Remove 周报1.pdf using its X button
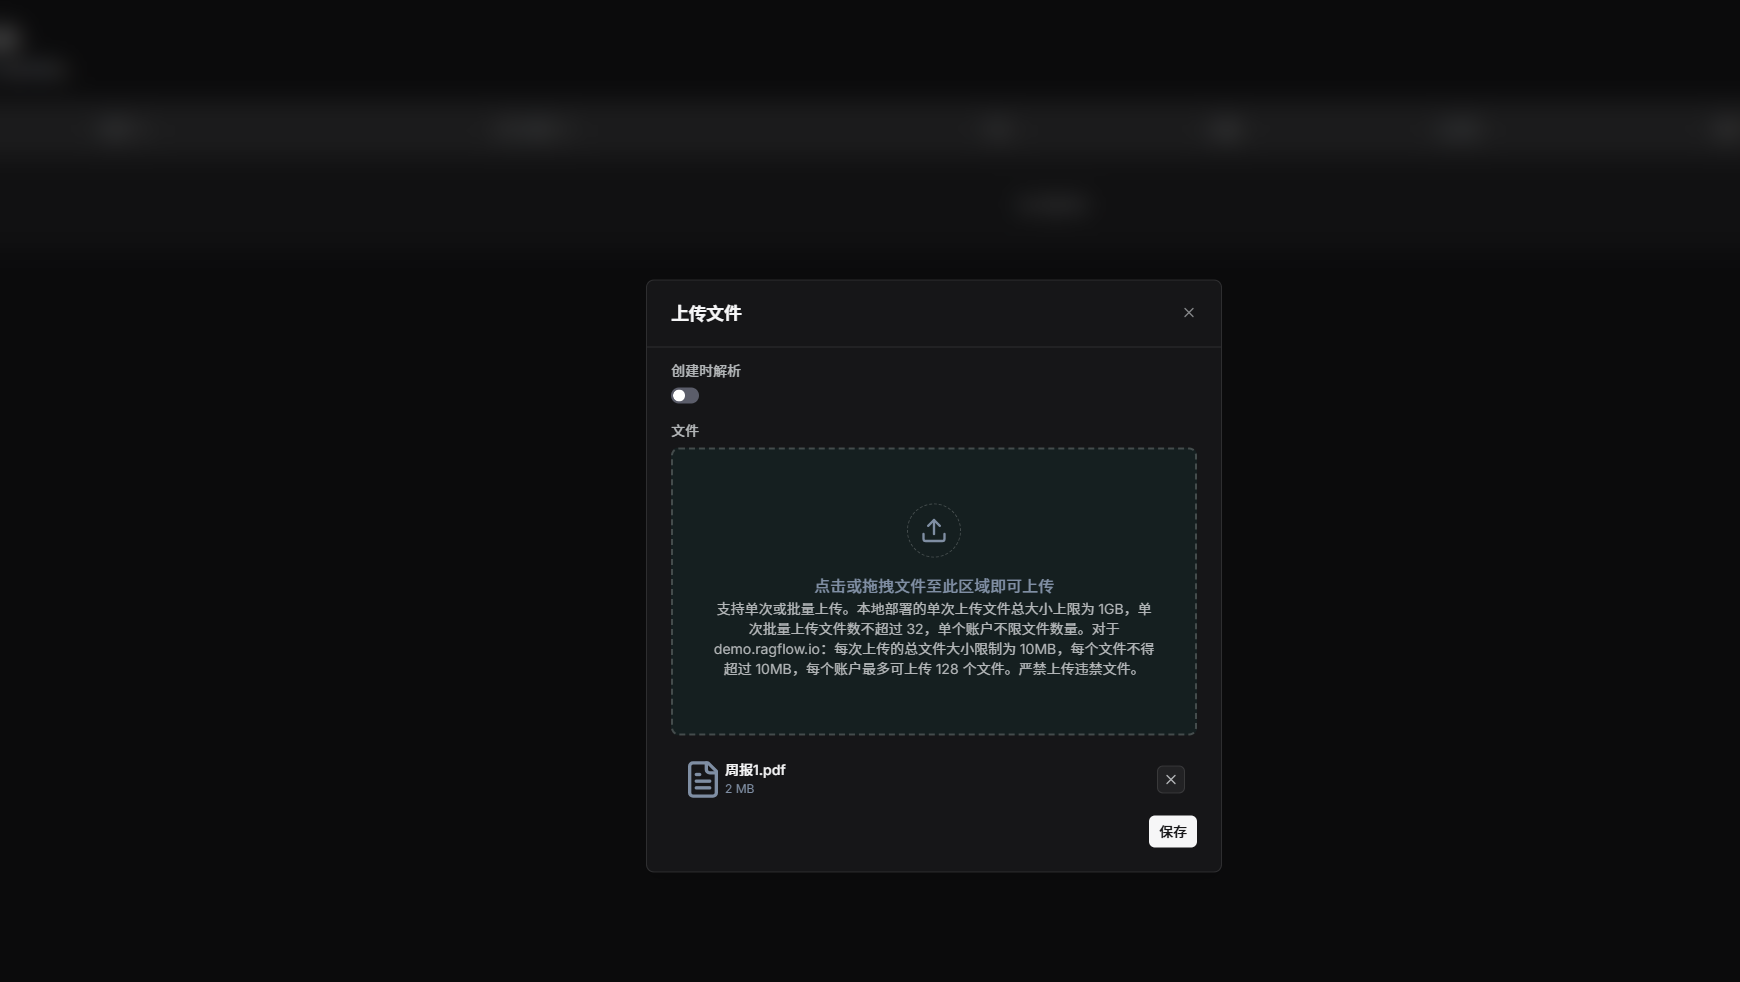 click(1170, 779)
